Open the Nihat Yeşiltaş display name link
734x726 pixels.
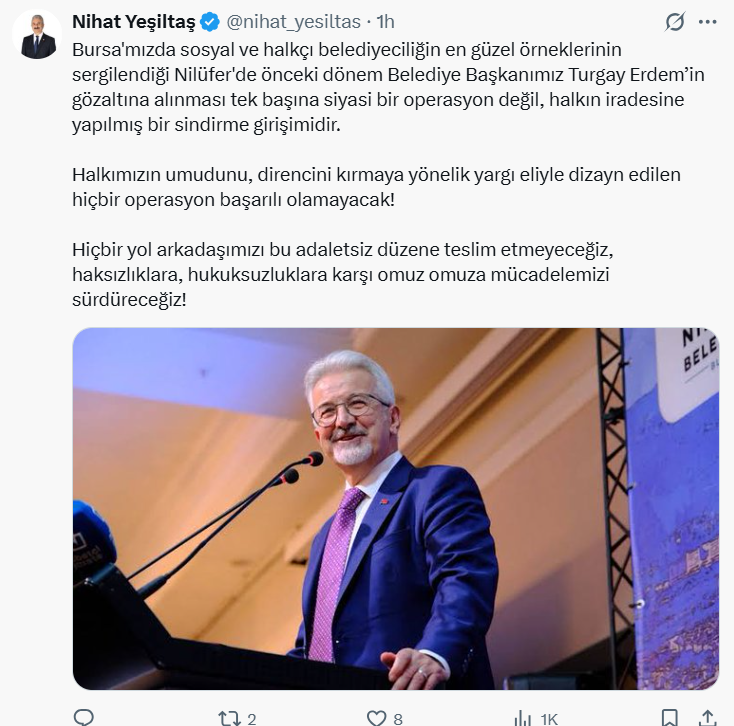click(134, 22)
